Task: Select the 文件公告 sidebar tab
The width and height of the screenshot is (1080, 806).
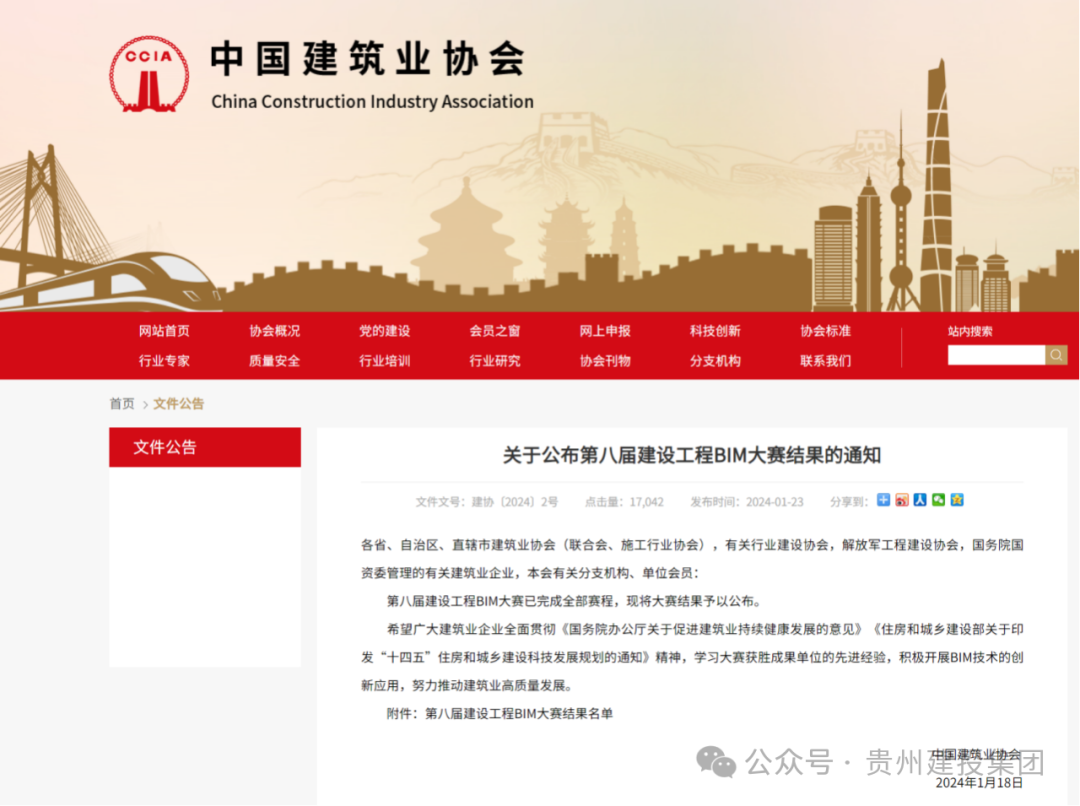Action: (x=204, y=447)
